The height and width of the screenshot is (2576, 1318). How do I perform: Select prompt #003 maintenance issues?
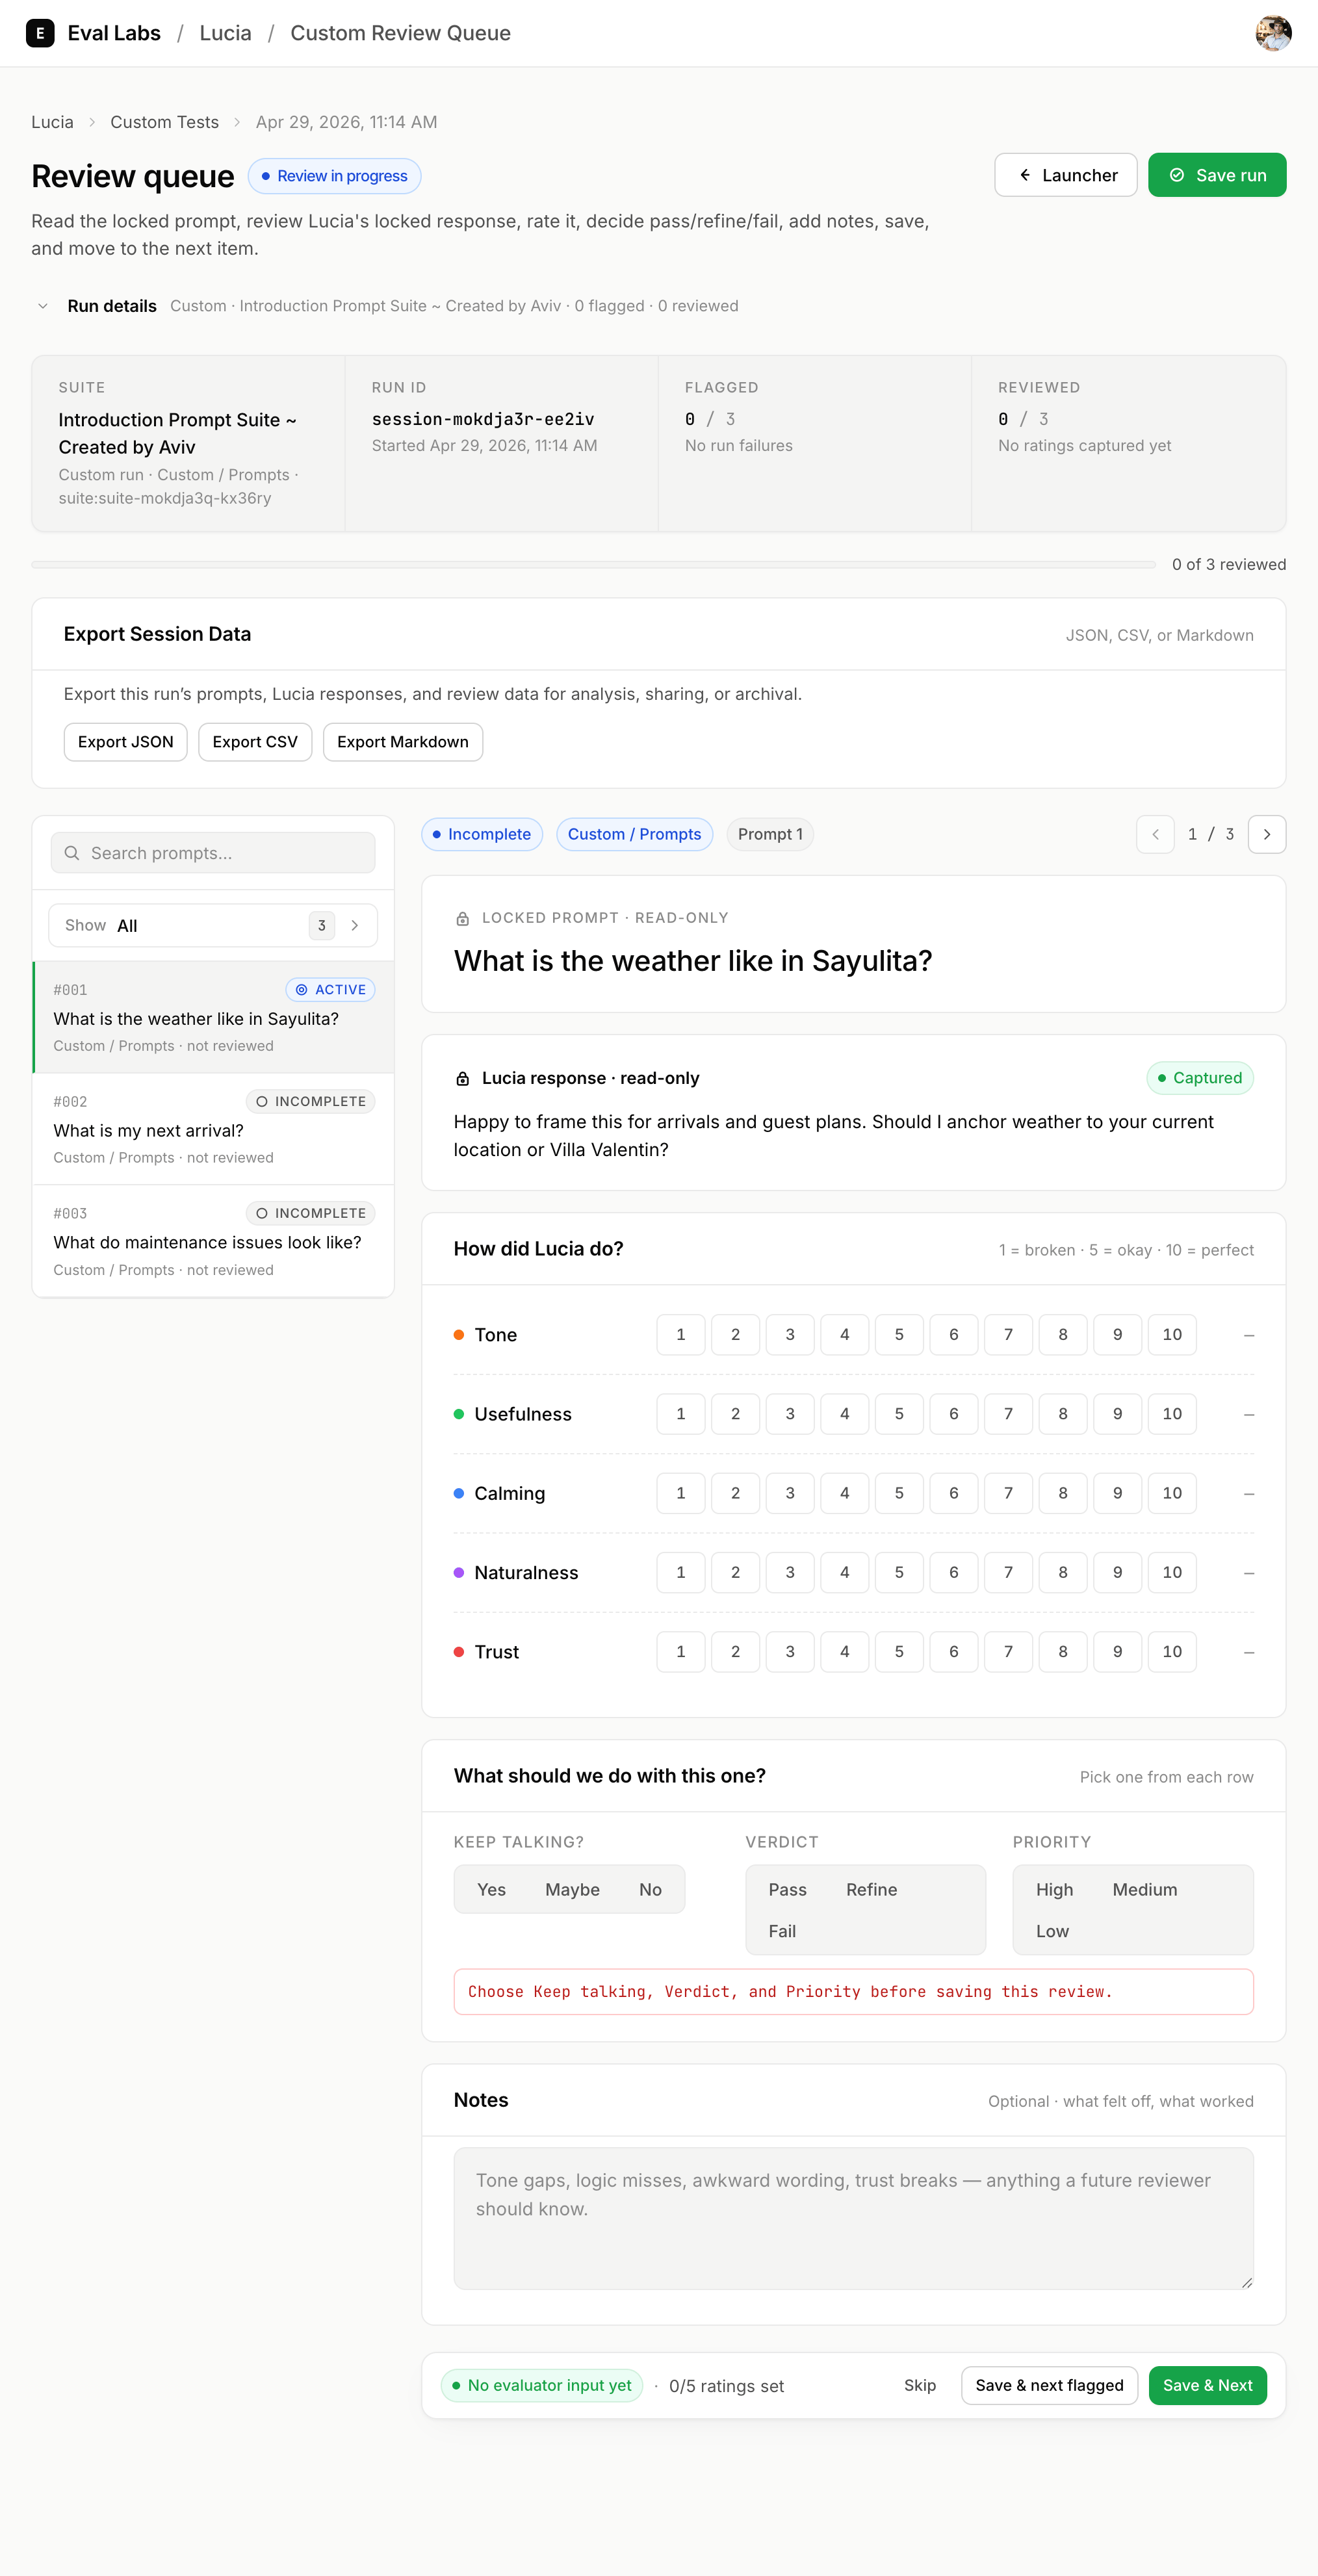213,1241
